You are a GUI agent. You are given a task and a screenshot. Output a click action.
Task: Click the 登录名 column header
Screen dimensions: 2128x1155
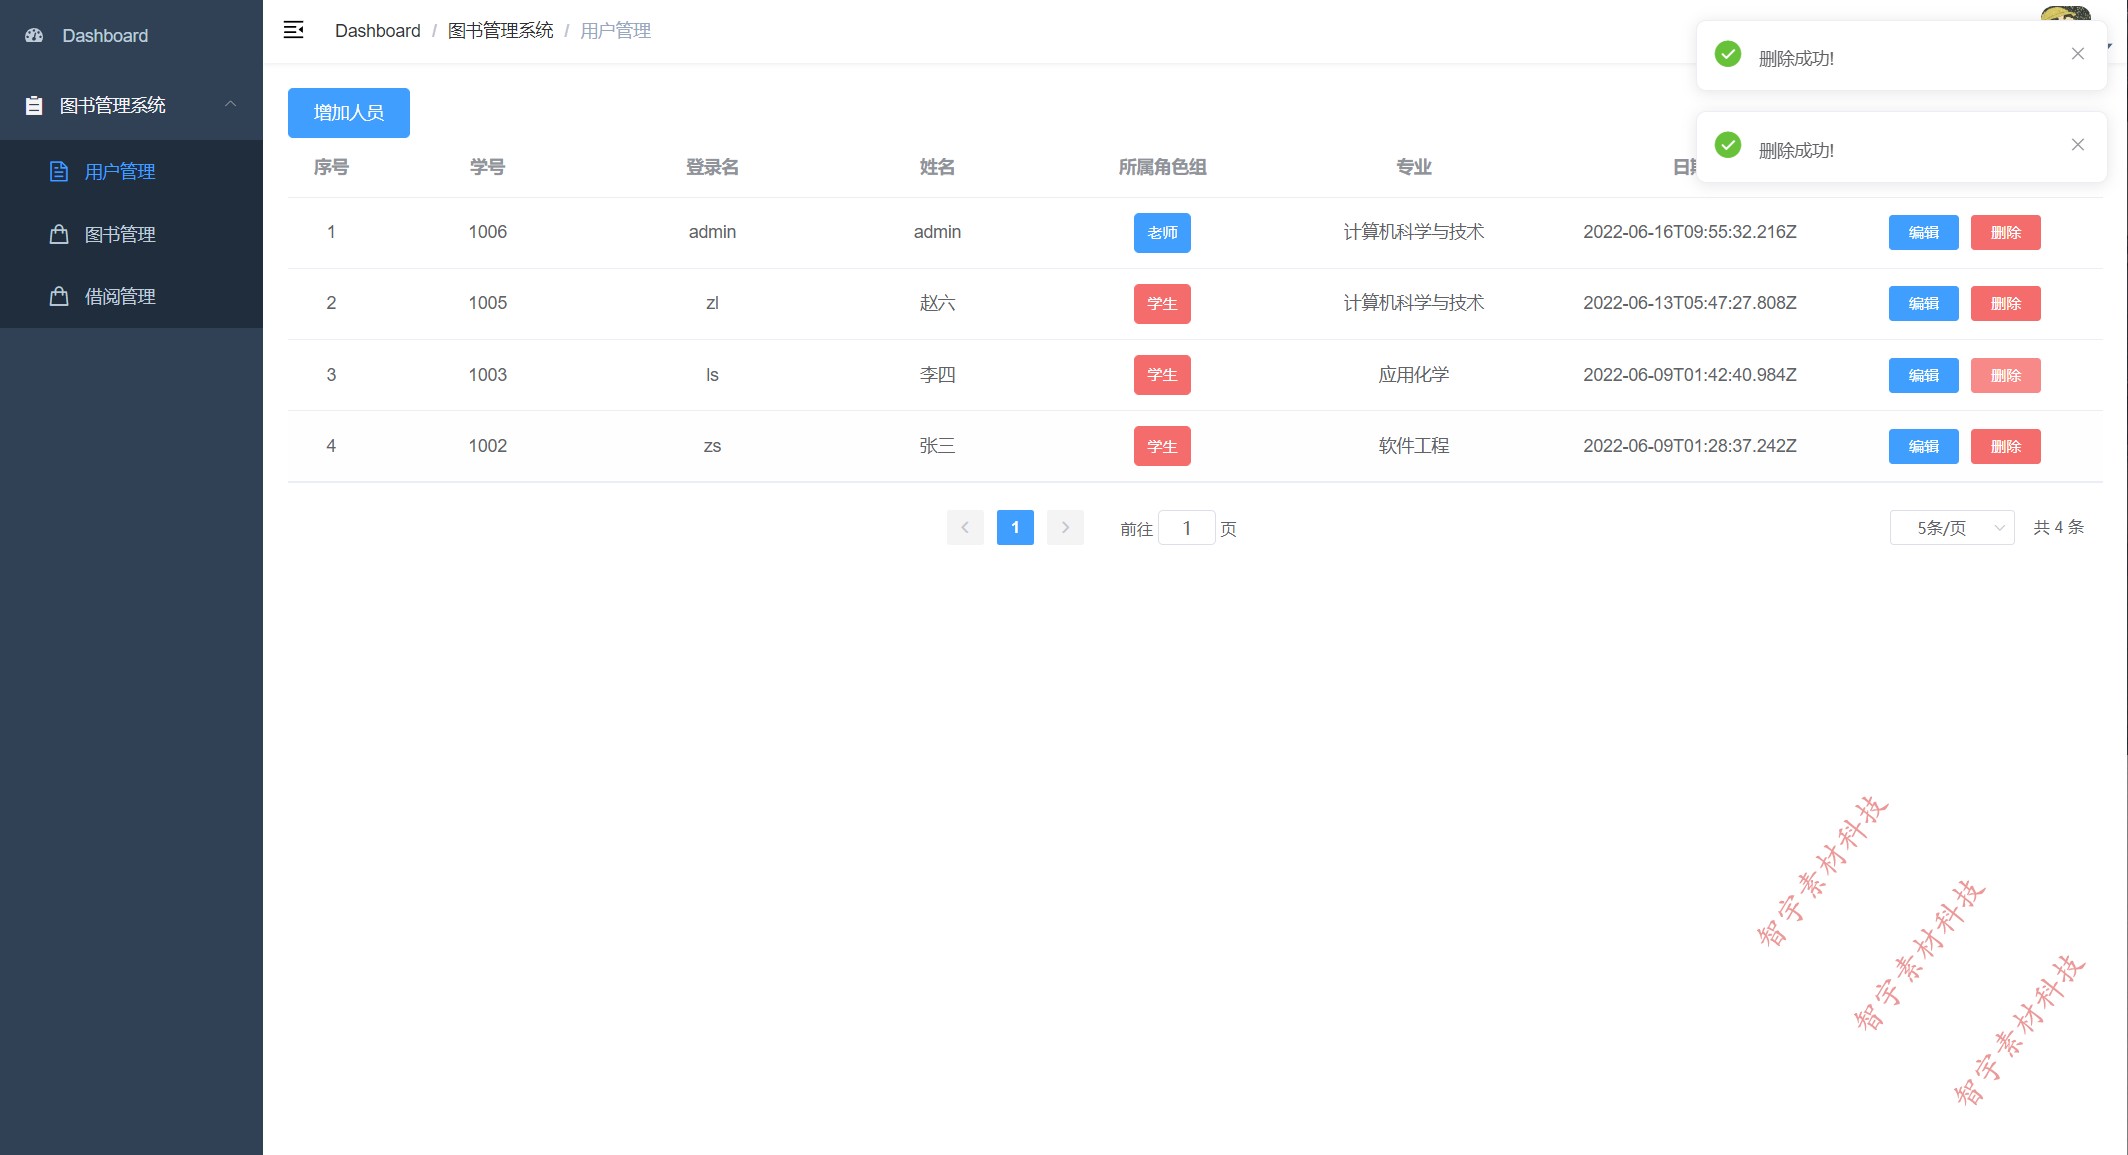(x=712, y=167)
